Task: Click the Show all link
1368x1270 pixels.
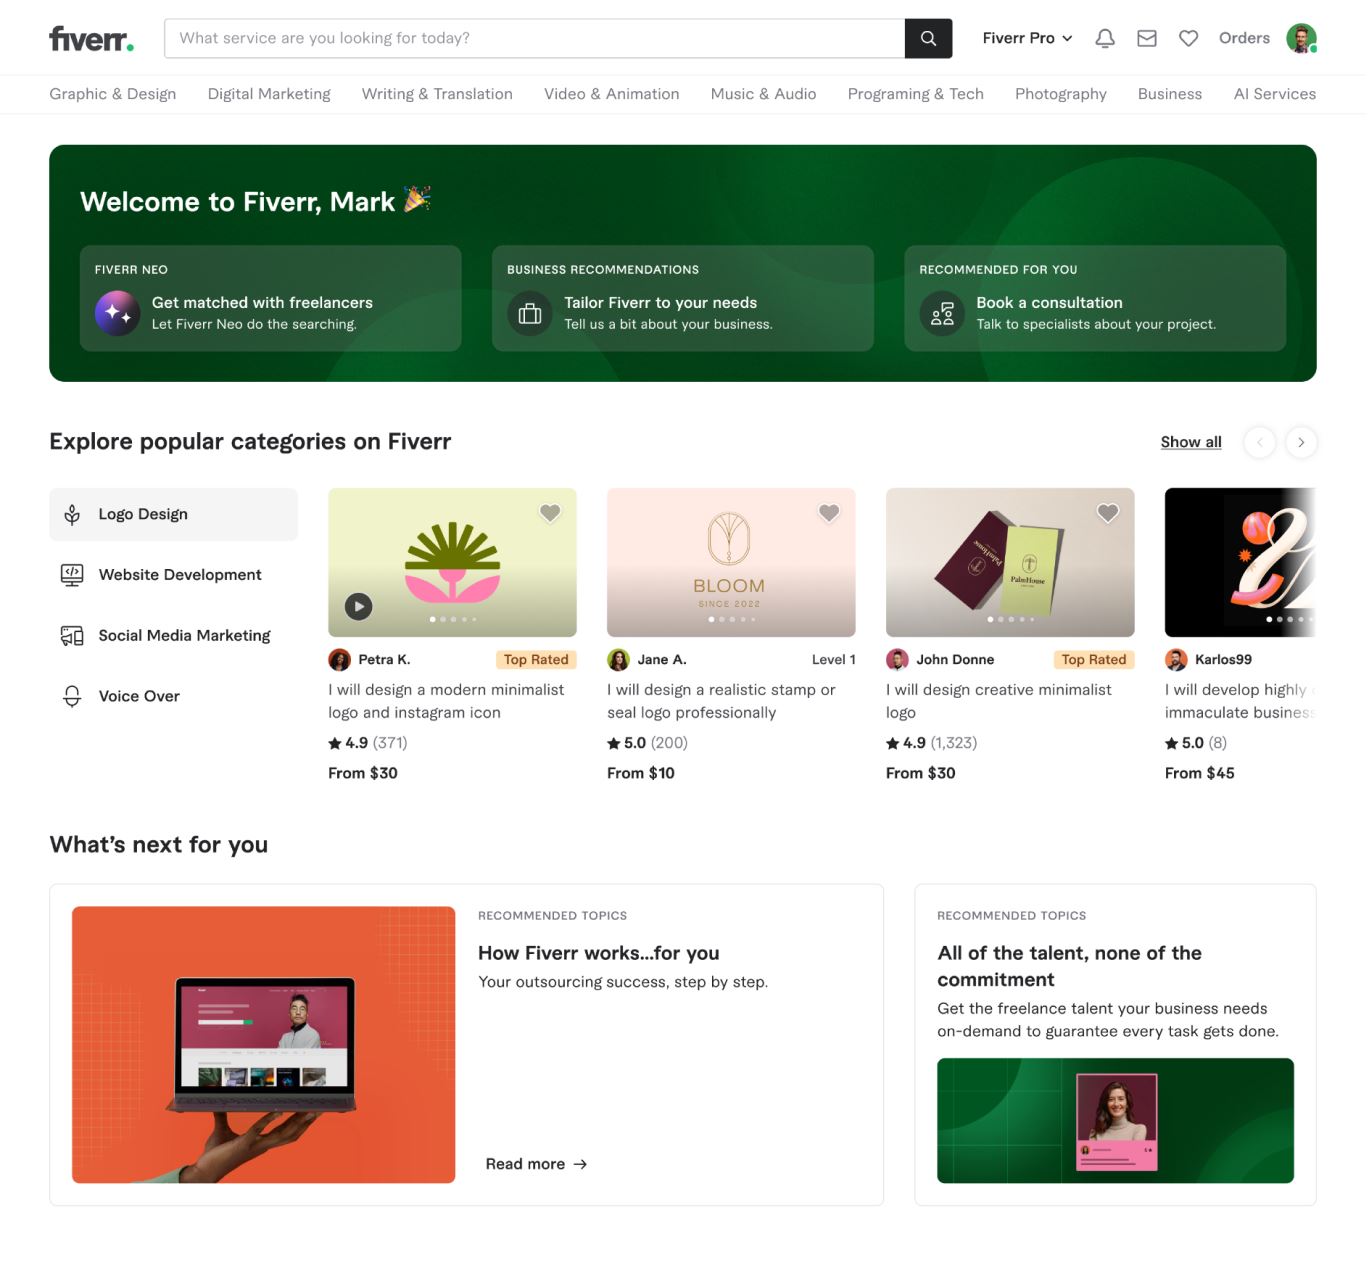Action: 1190,442
